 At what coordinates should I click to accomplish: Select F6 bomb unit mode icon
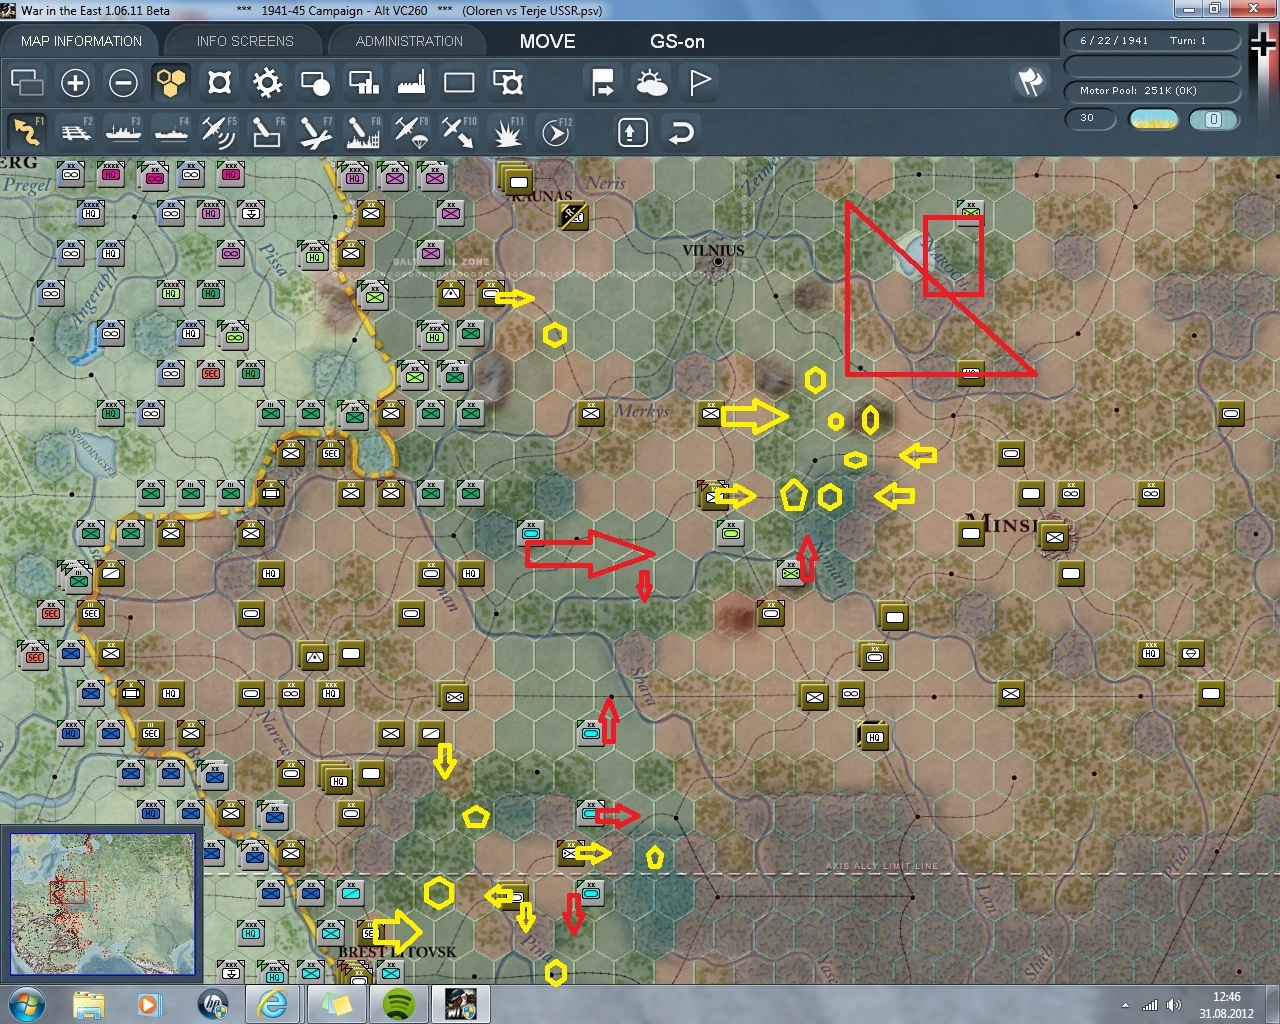pyautogui.click(x=267, y=132)
